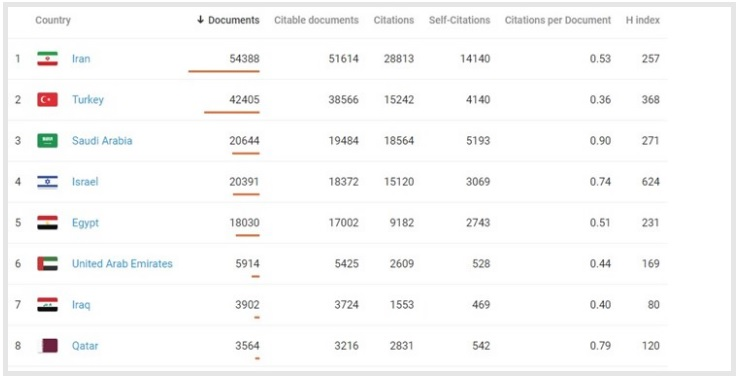Select citable documents value 18372
The image size is (740, 377).
click(344, 182)
